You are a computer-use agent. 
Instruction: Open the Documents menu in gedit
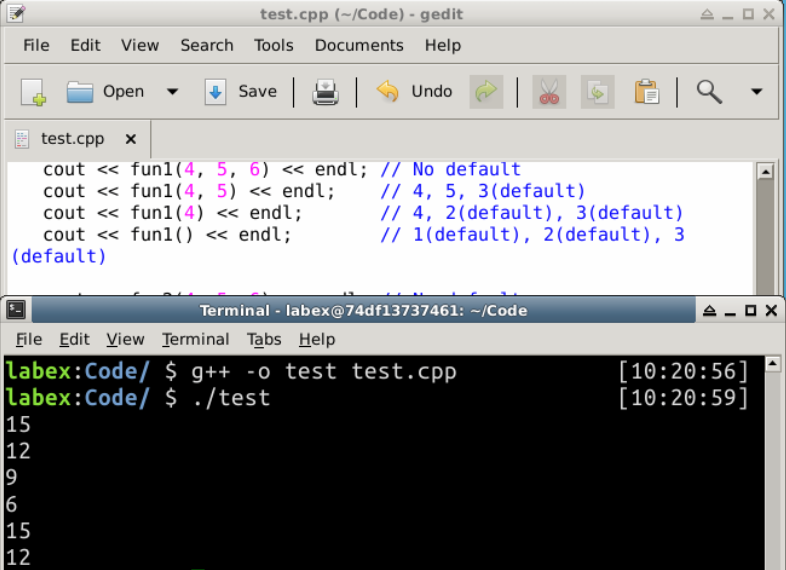[359, 45]
